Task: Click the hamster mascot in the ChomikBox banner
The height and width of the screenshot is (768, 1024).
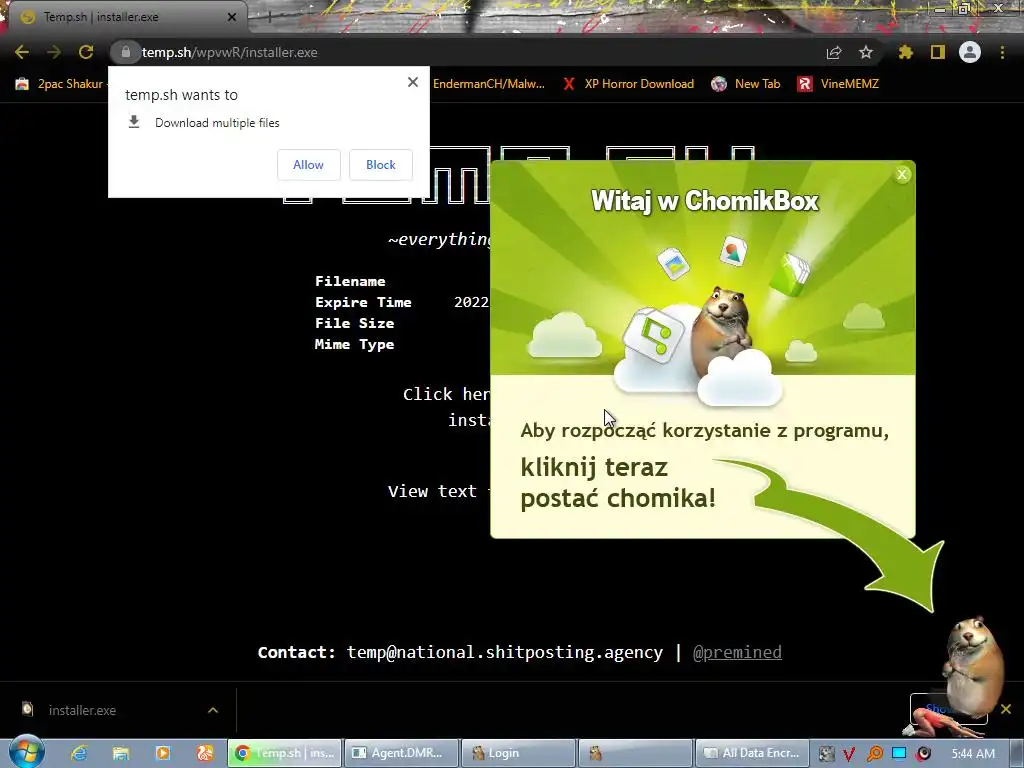Action: coord(722,330)
